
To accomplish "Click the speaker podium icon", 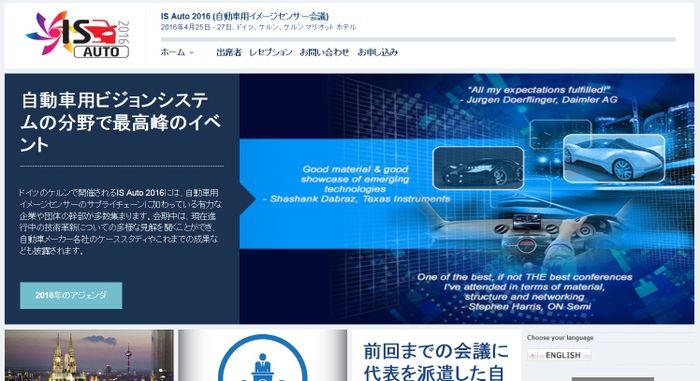I will coord(262,357).
